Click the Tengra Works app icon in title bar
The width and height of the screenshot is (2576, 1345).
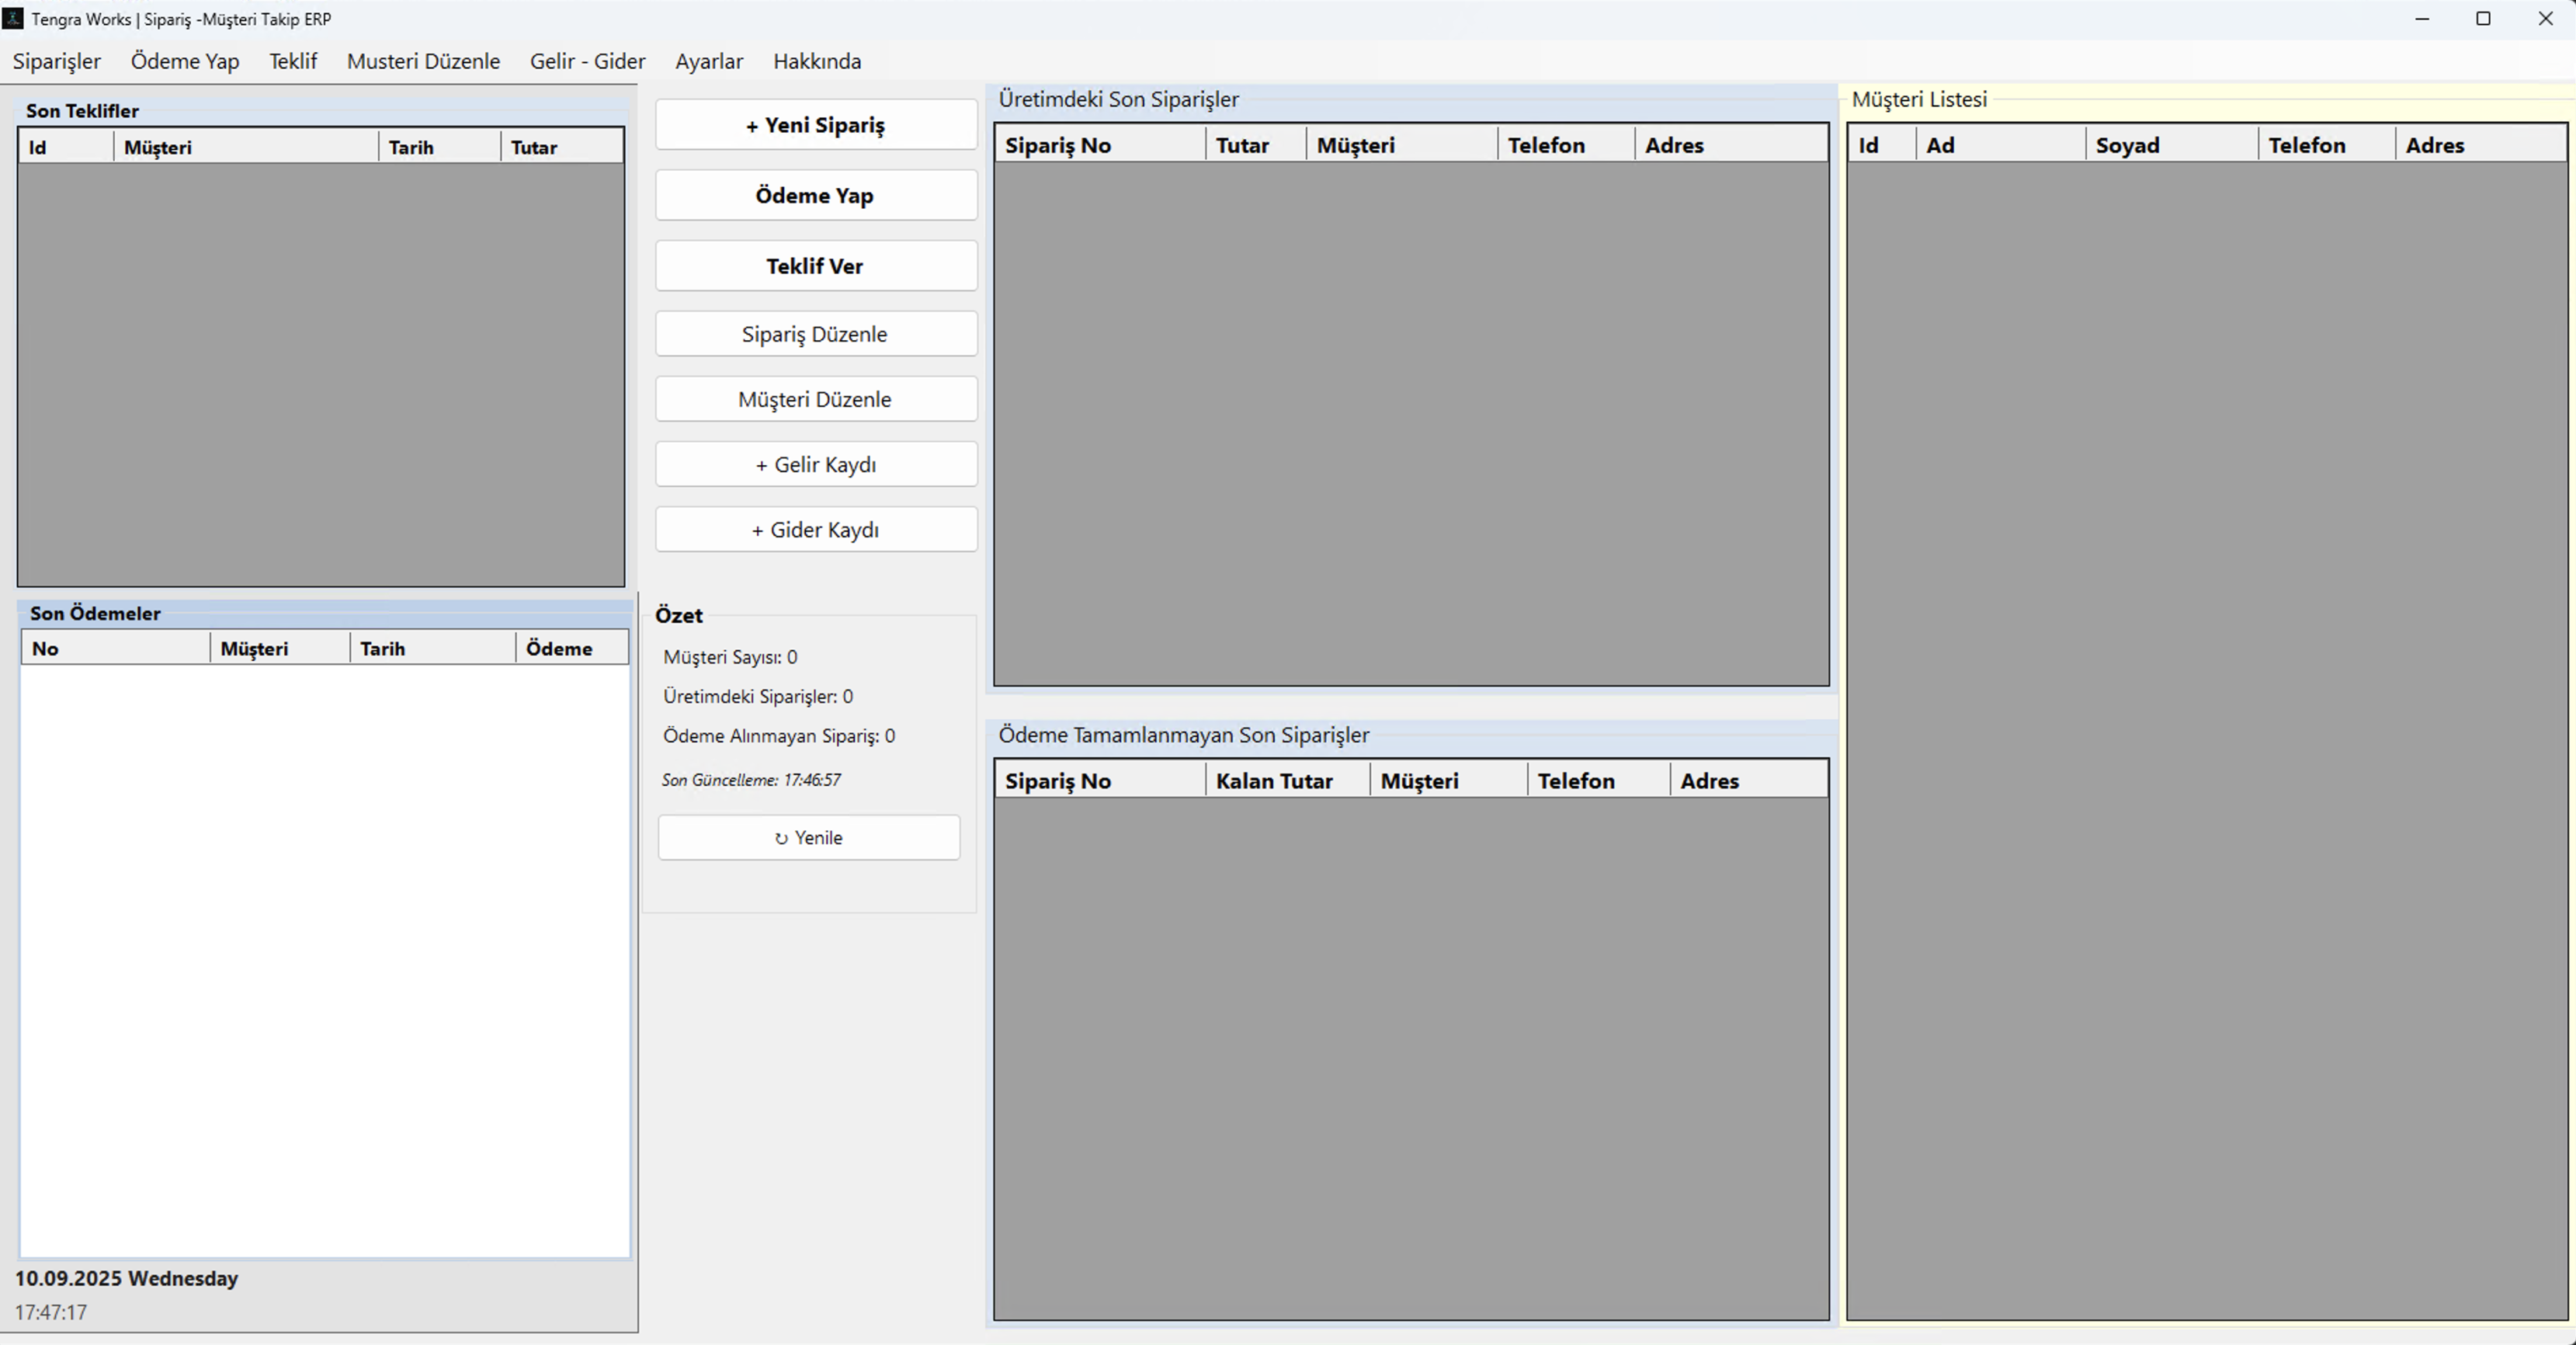coord(13,19)
